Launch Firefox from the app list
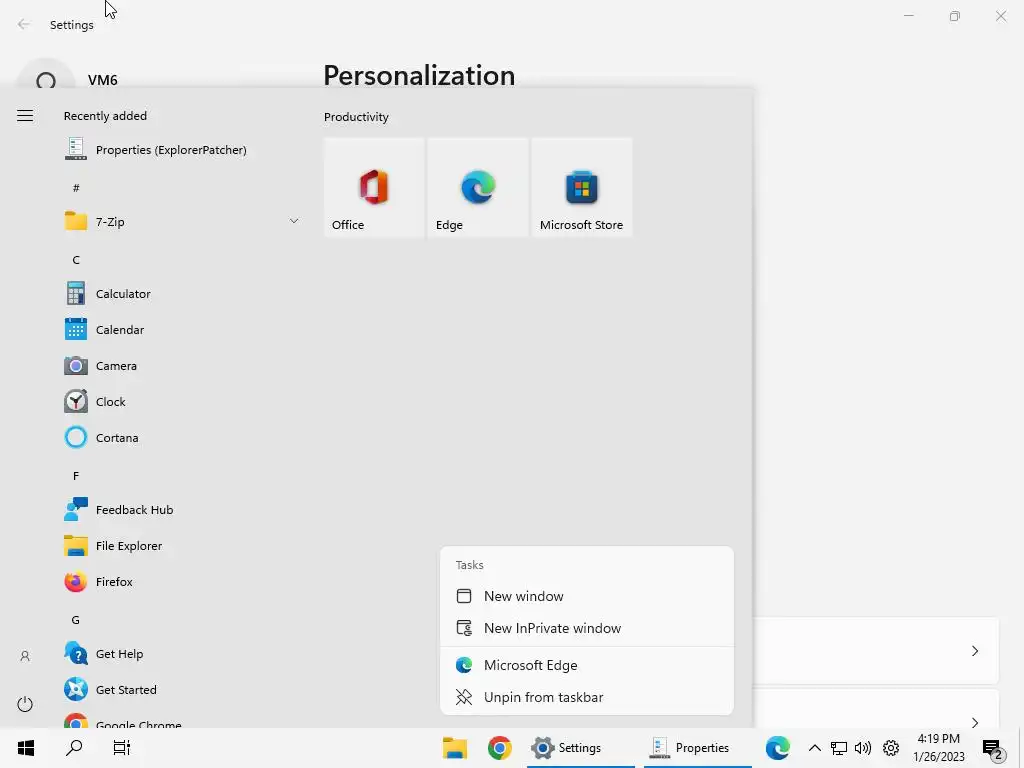1024x768 pixels. point(182,581)
